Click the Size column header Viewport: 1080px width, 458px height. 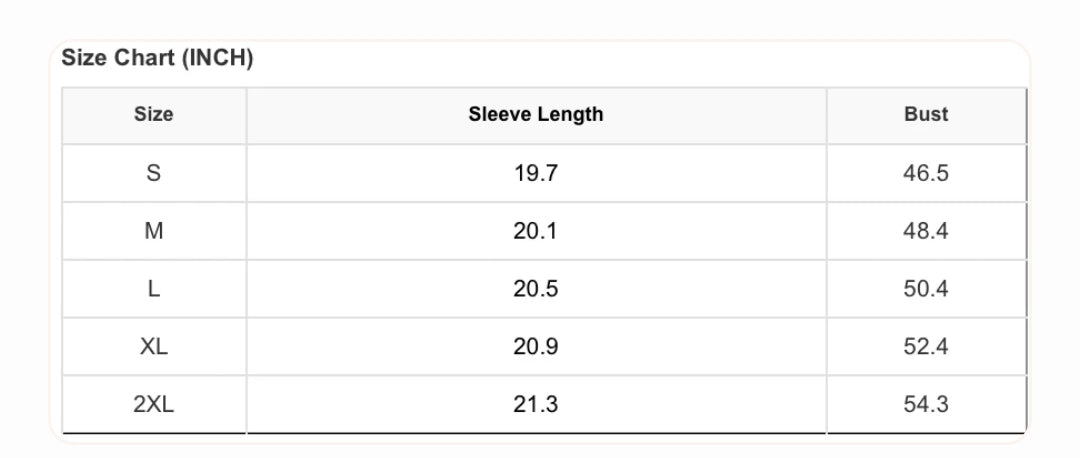point(154,114)
